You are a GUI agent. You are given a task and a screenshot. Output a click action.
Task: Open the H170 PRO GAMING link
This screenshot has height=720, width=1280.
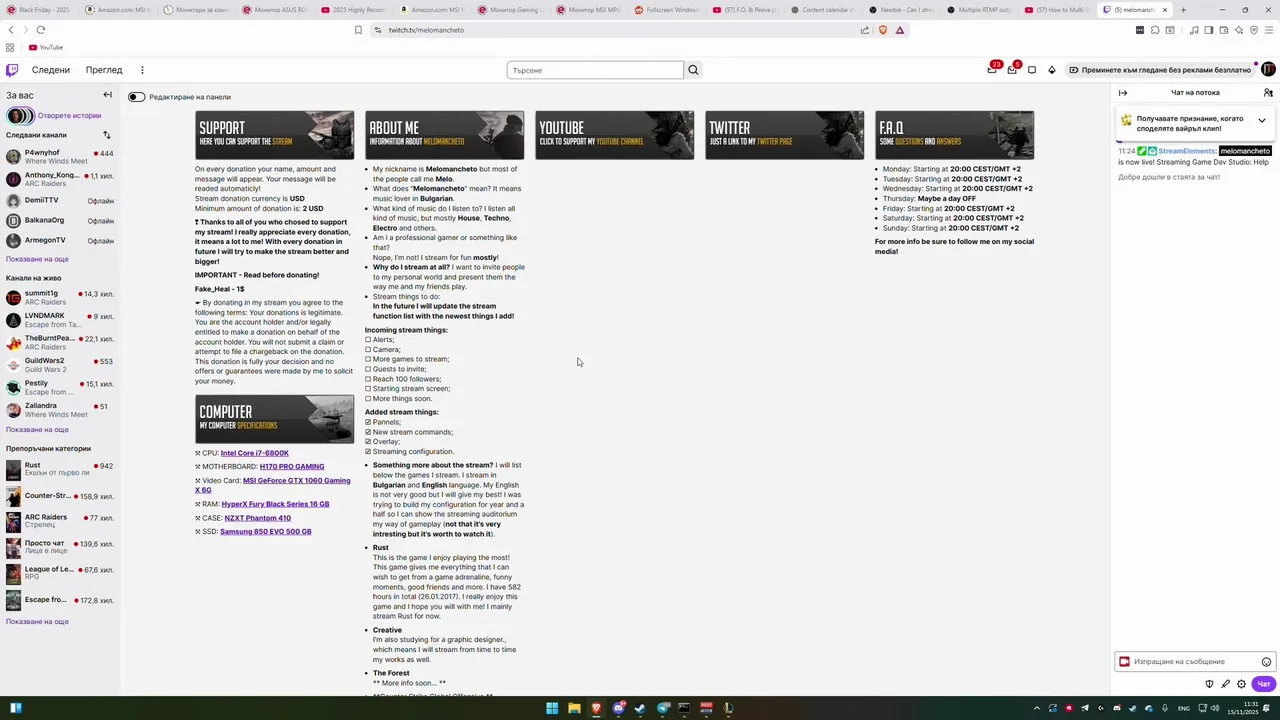(x=292, y=466)
